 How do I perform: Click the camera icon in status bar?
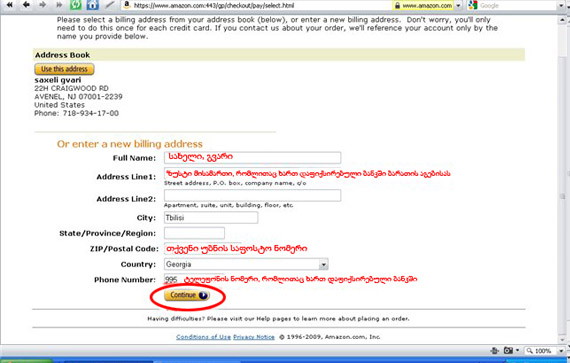(508, 351)
